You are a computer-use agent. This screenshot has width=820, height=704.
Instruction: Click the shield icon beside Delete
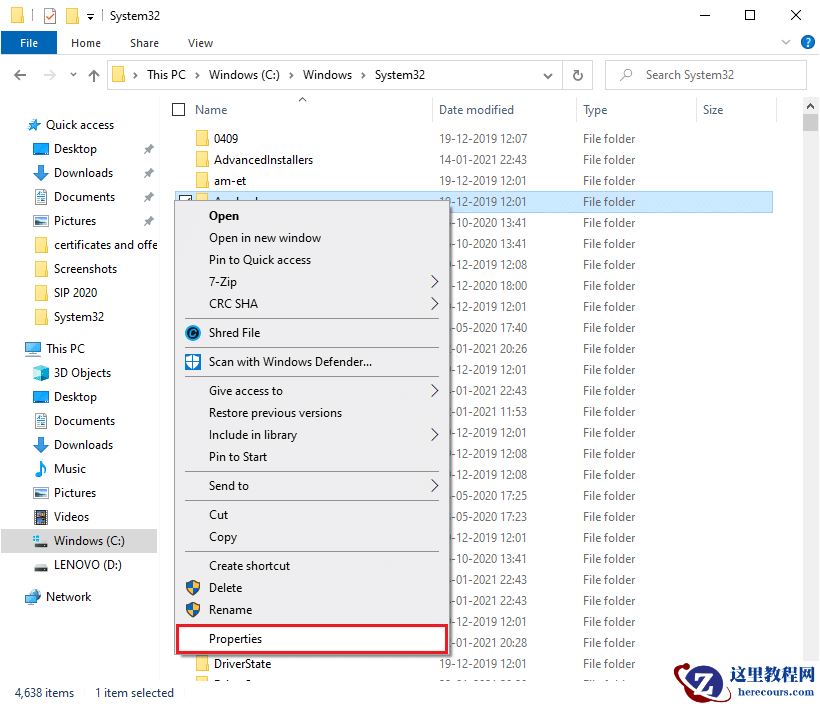[x=193, y=587]
